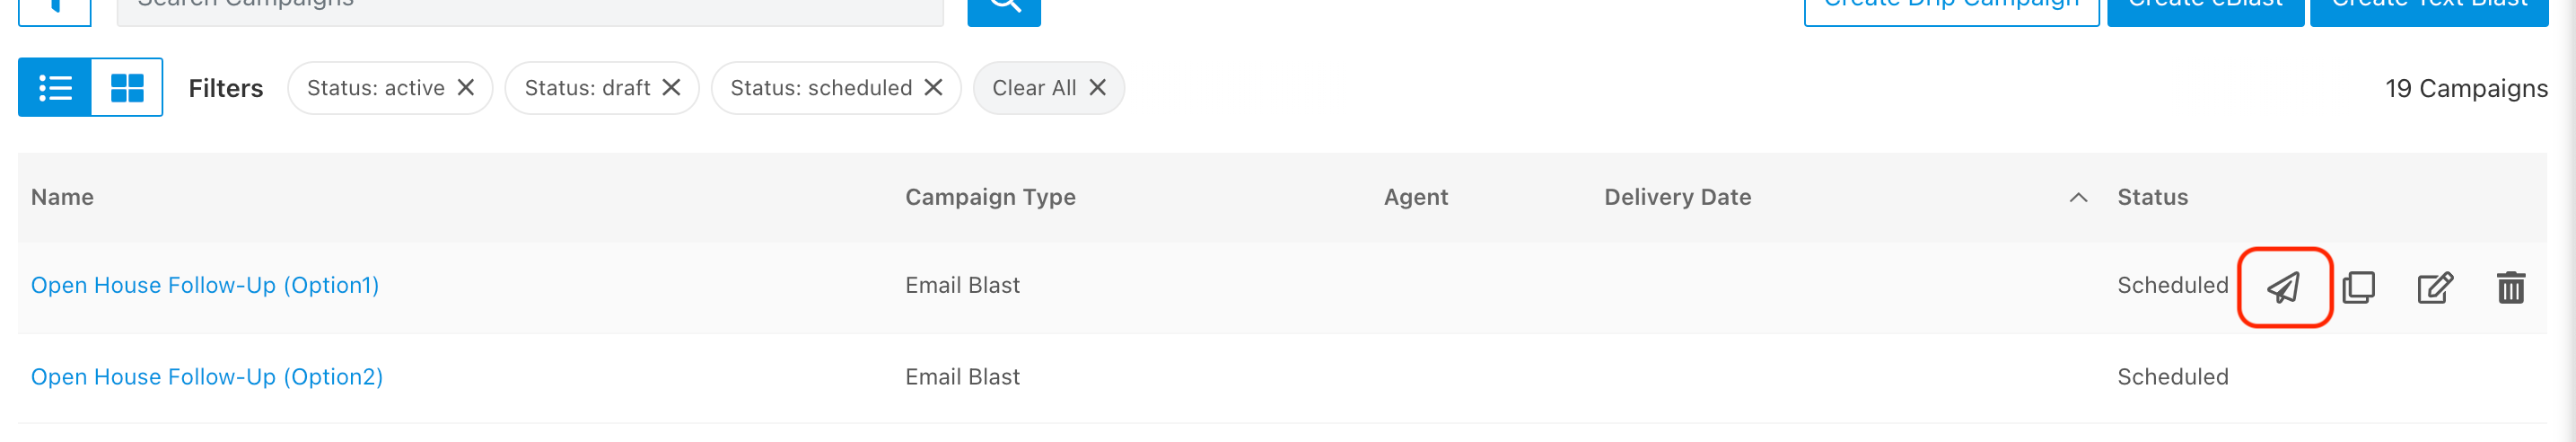Sort by Delivery Date column header
The width and height of the screenshot is (2576, 442).
[1677, 197]
